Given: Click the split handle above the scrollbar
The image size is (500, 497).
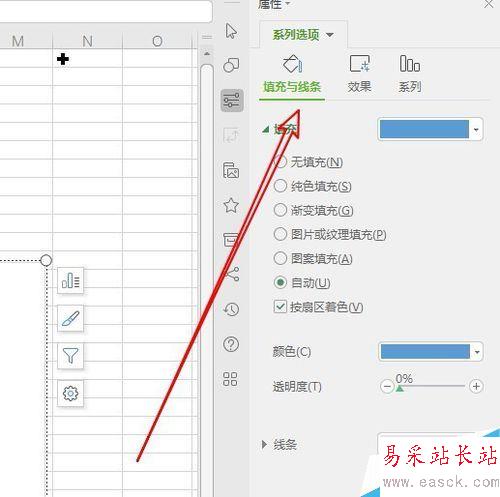Looking at the screenshot, I should [207, 37].
